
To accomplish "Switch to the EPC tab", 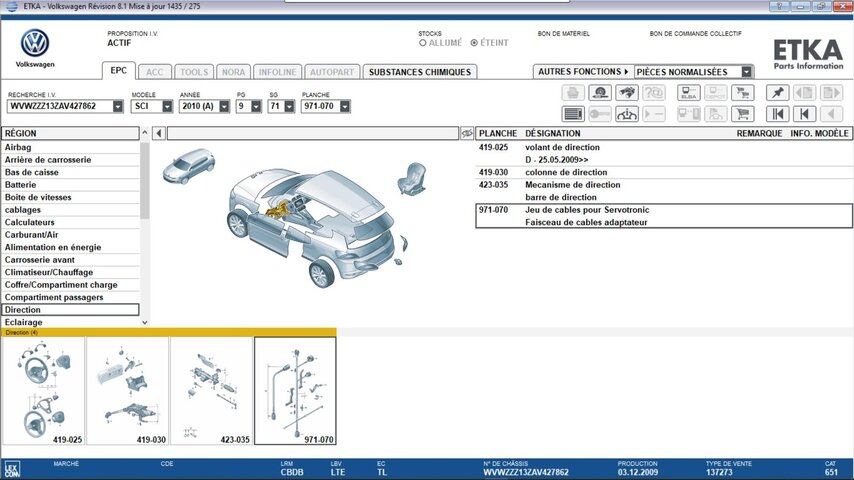I will pyautogui.click(x=118, y=70).
